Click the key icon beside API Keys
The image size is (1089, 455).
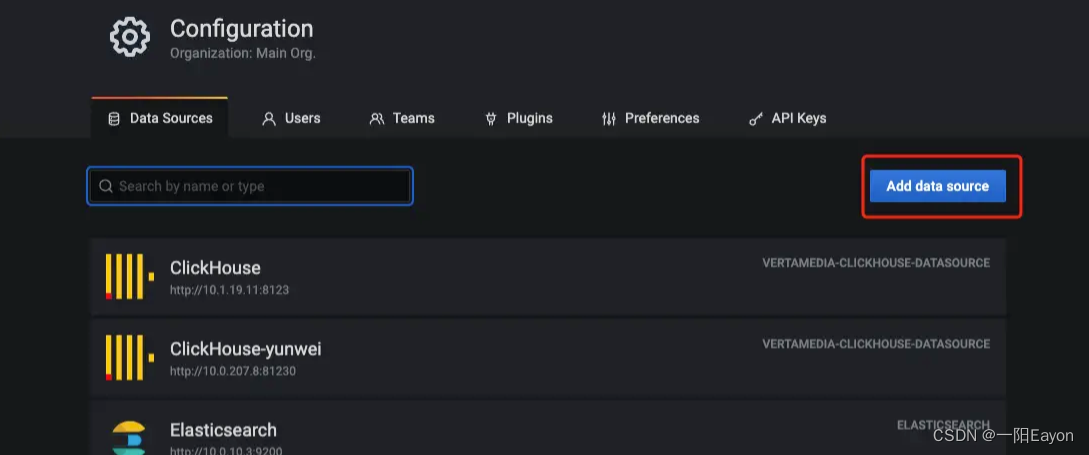tap(756, 119)
